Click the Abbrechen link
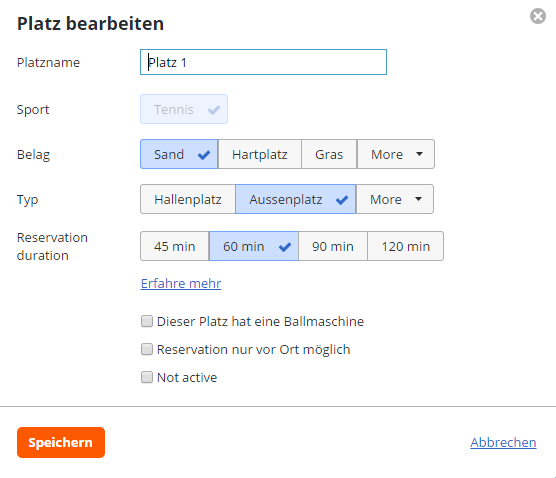Screen dimensions: 556x478 click(x=503, y=443)
